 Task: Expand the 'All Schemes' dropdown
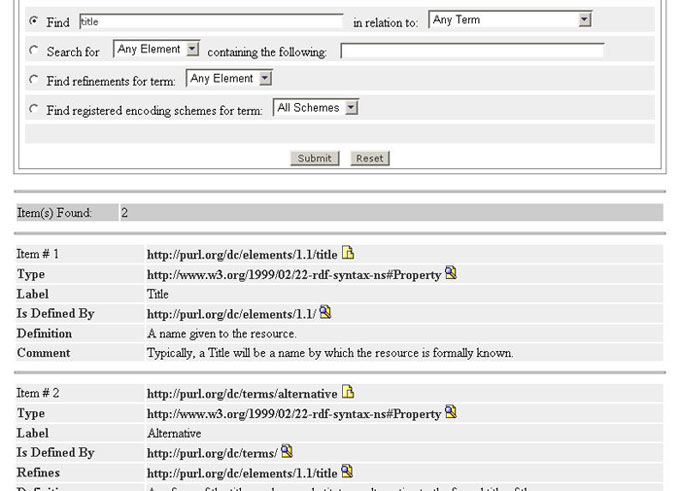316,108
